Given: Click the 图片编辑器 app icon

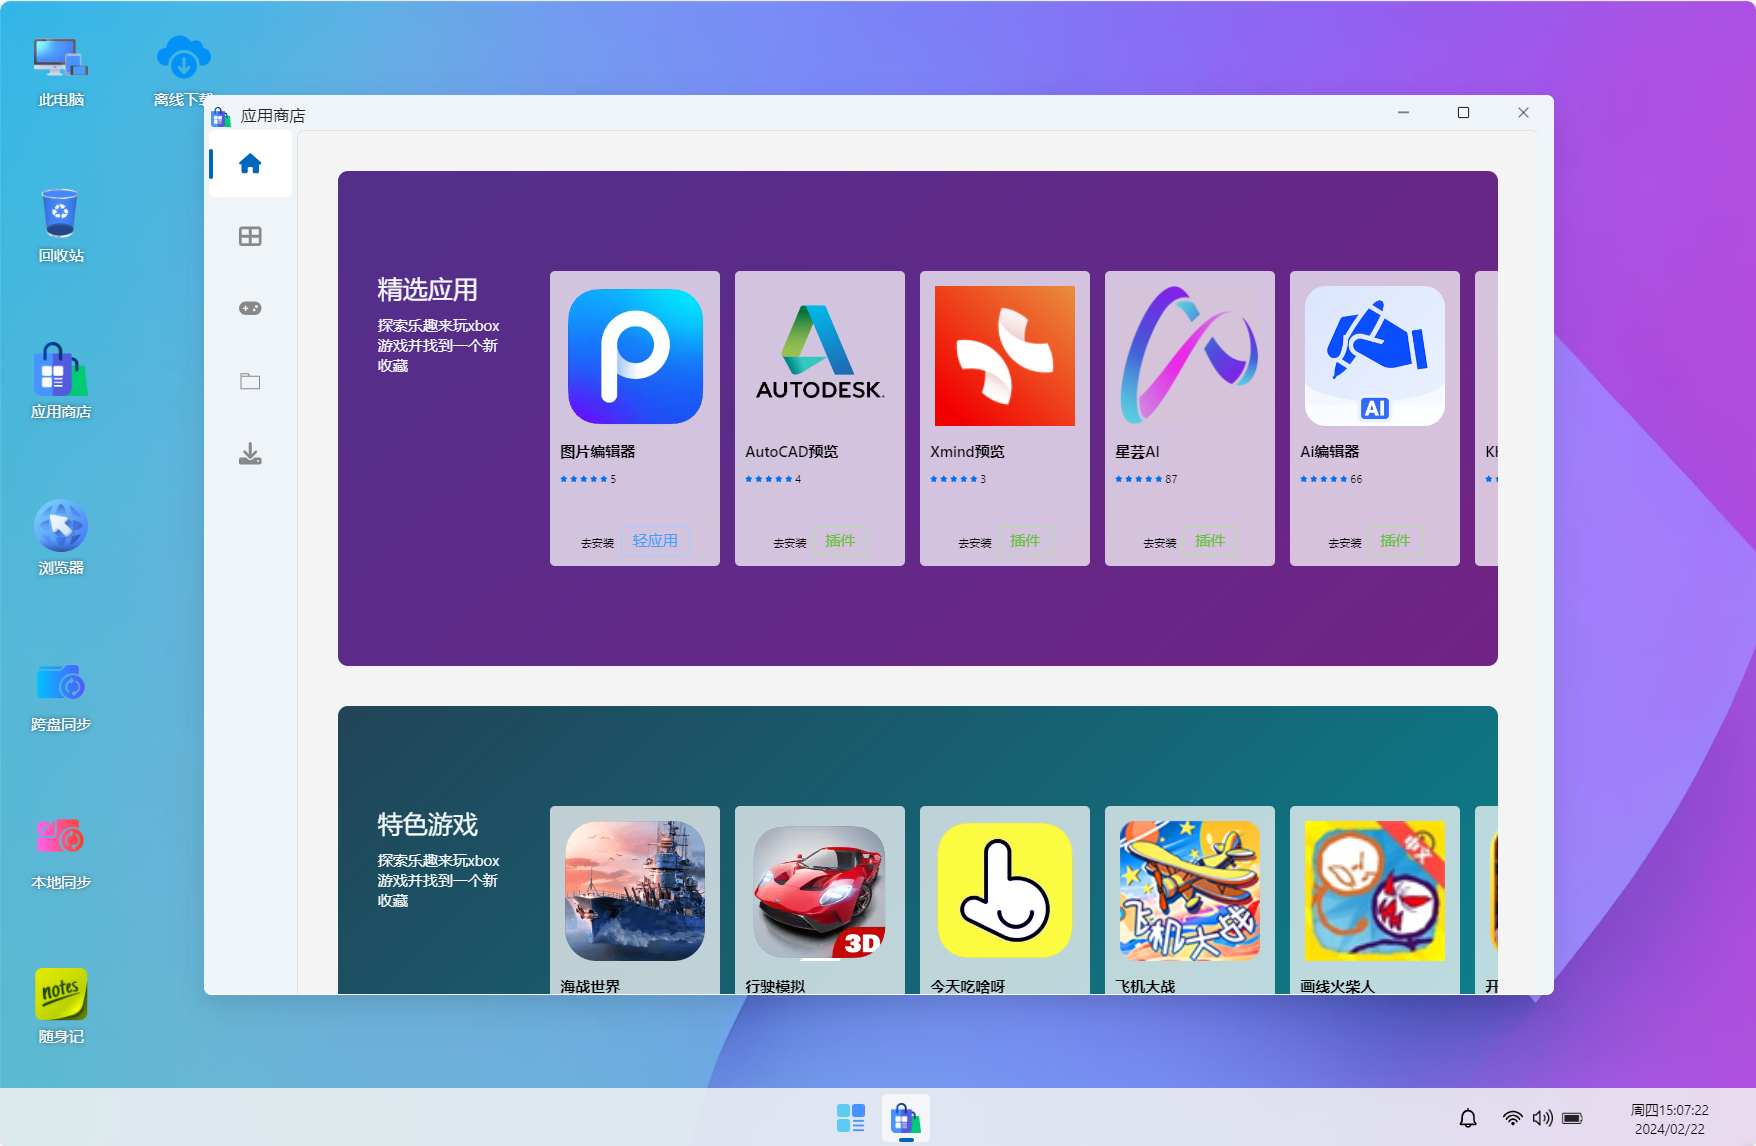Looking at the screenshot, I should (635, 356).
